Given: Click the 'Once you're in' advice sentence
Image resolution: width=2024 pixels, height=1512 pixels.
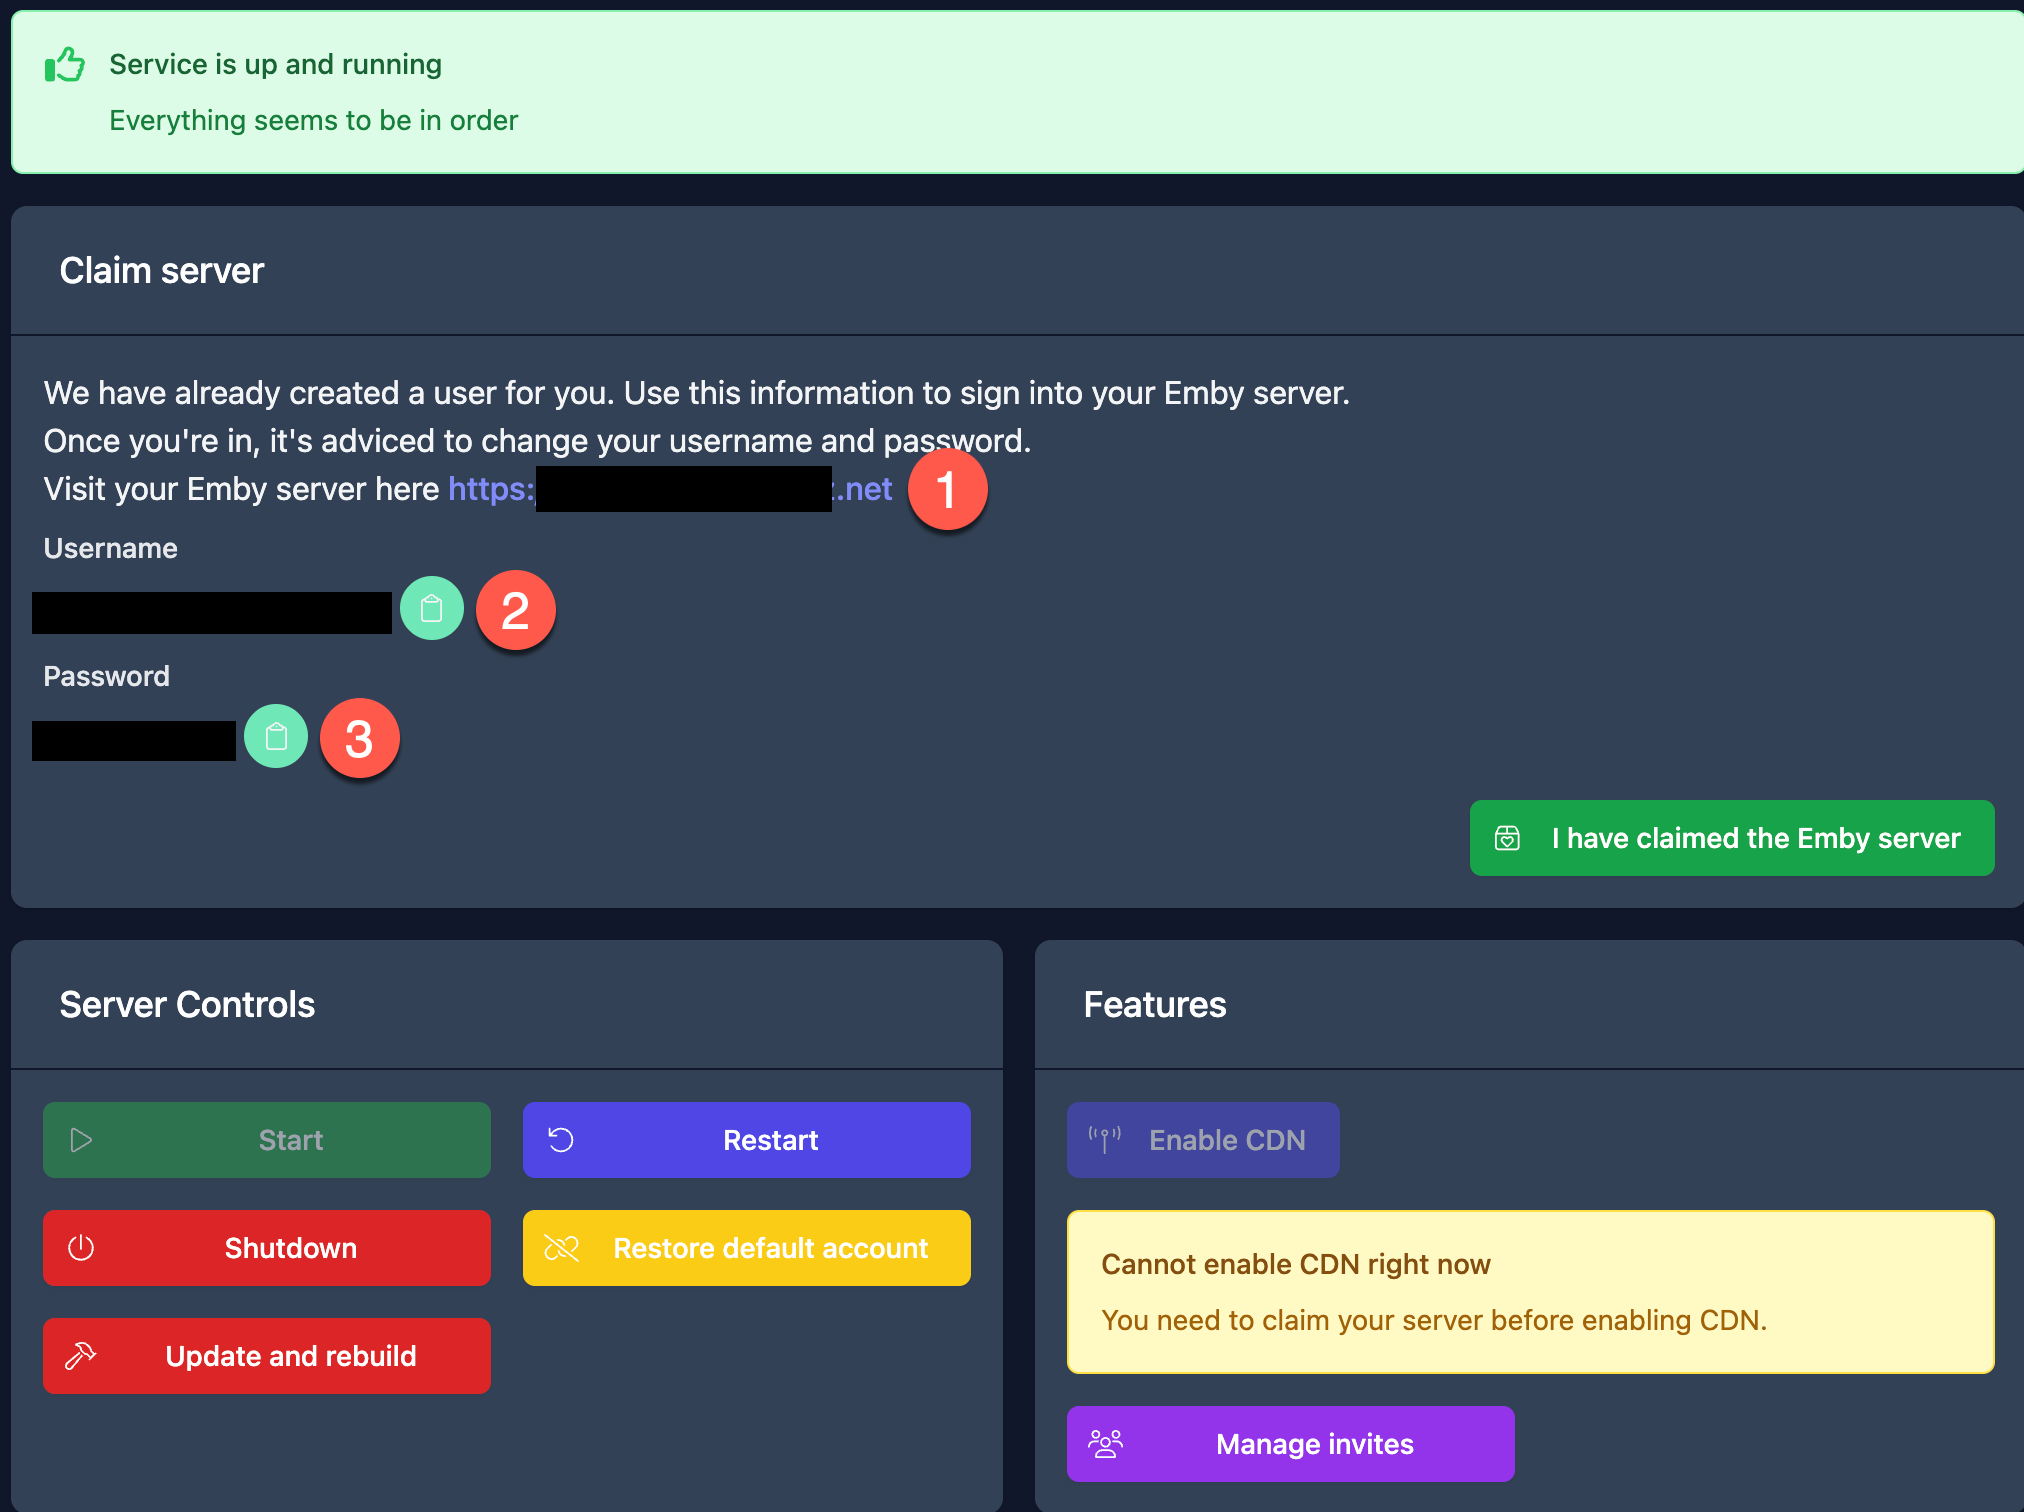Looking at the screenshot, I should tap(537, 441).
